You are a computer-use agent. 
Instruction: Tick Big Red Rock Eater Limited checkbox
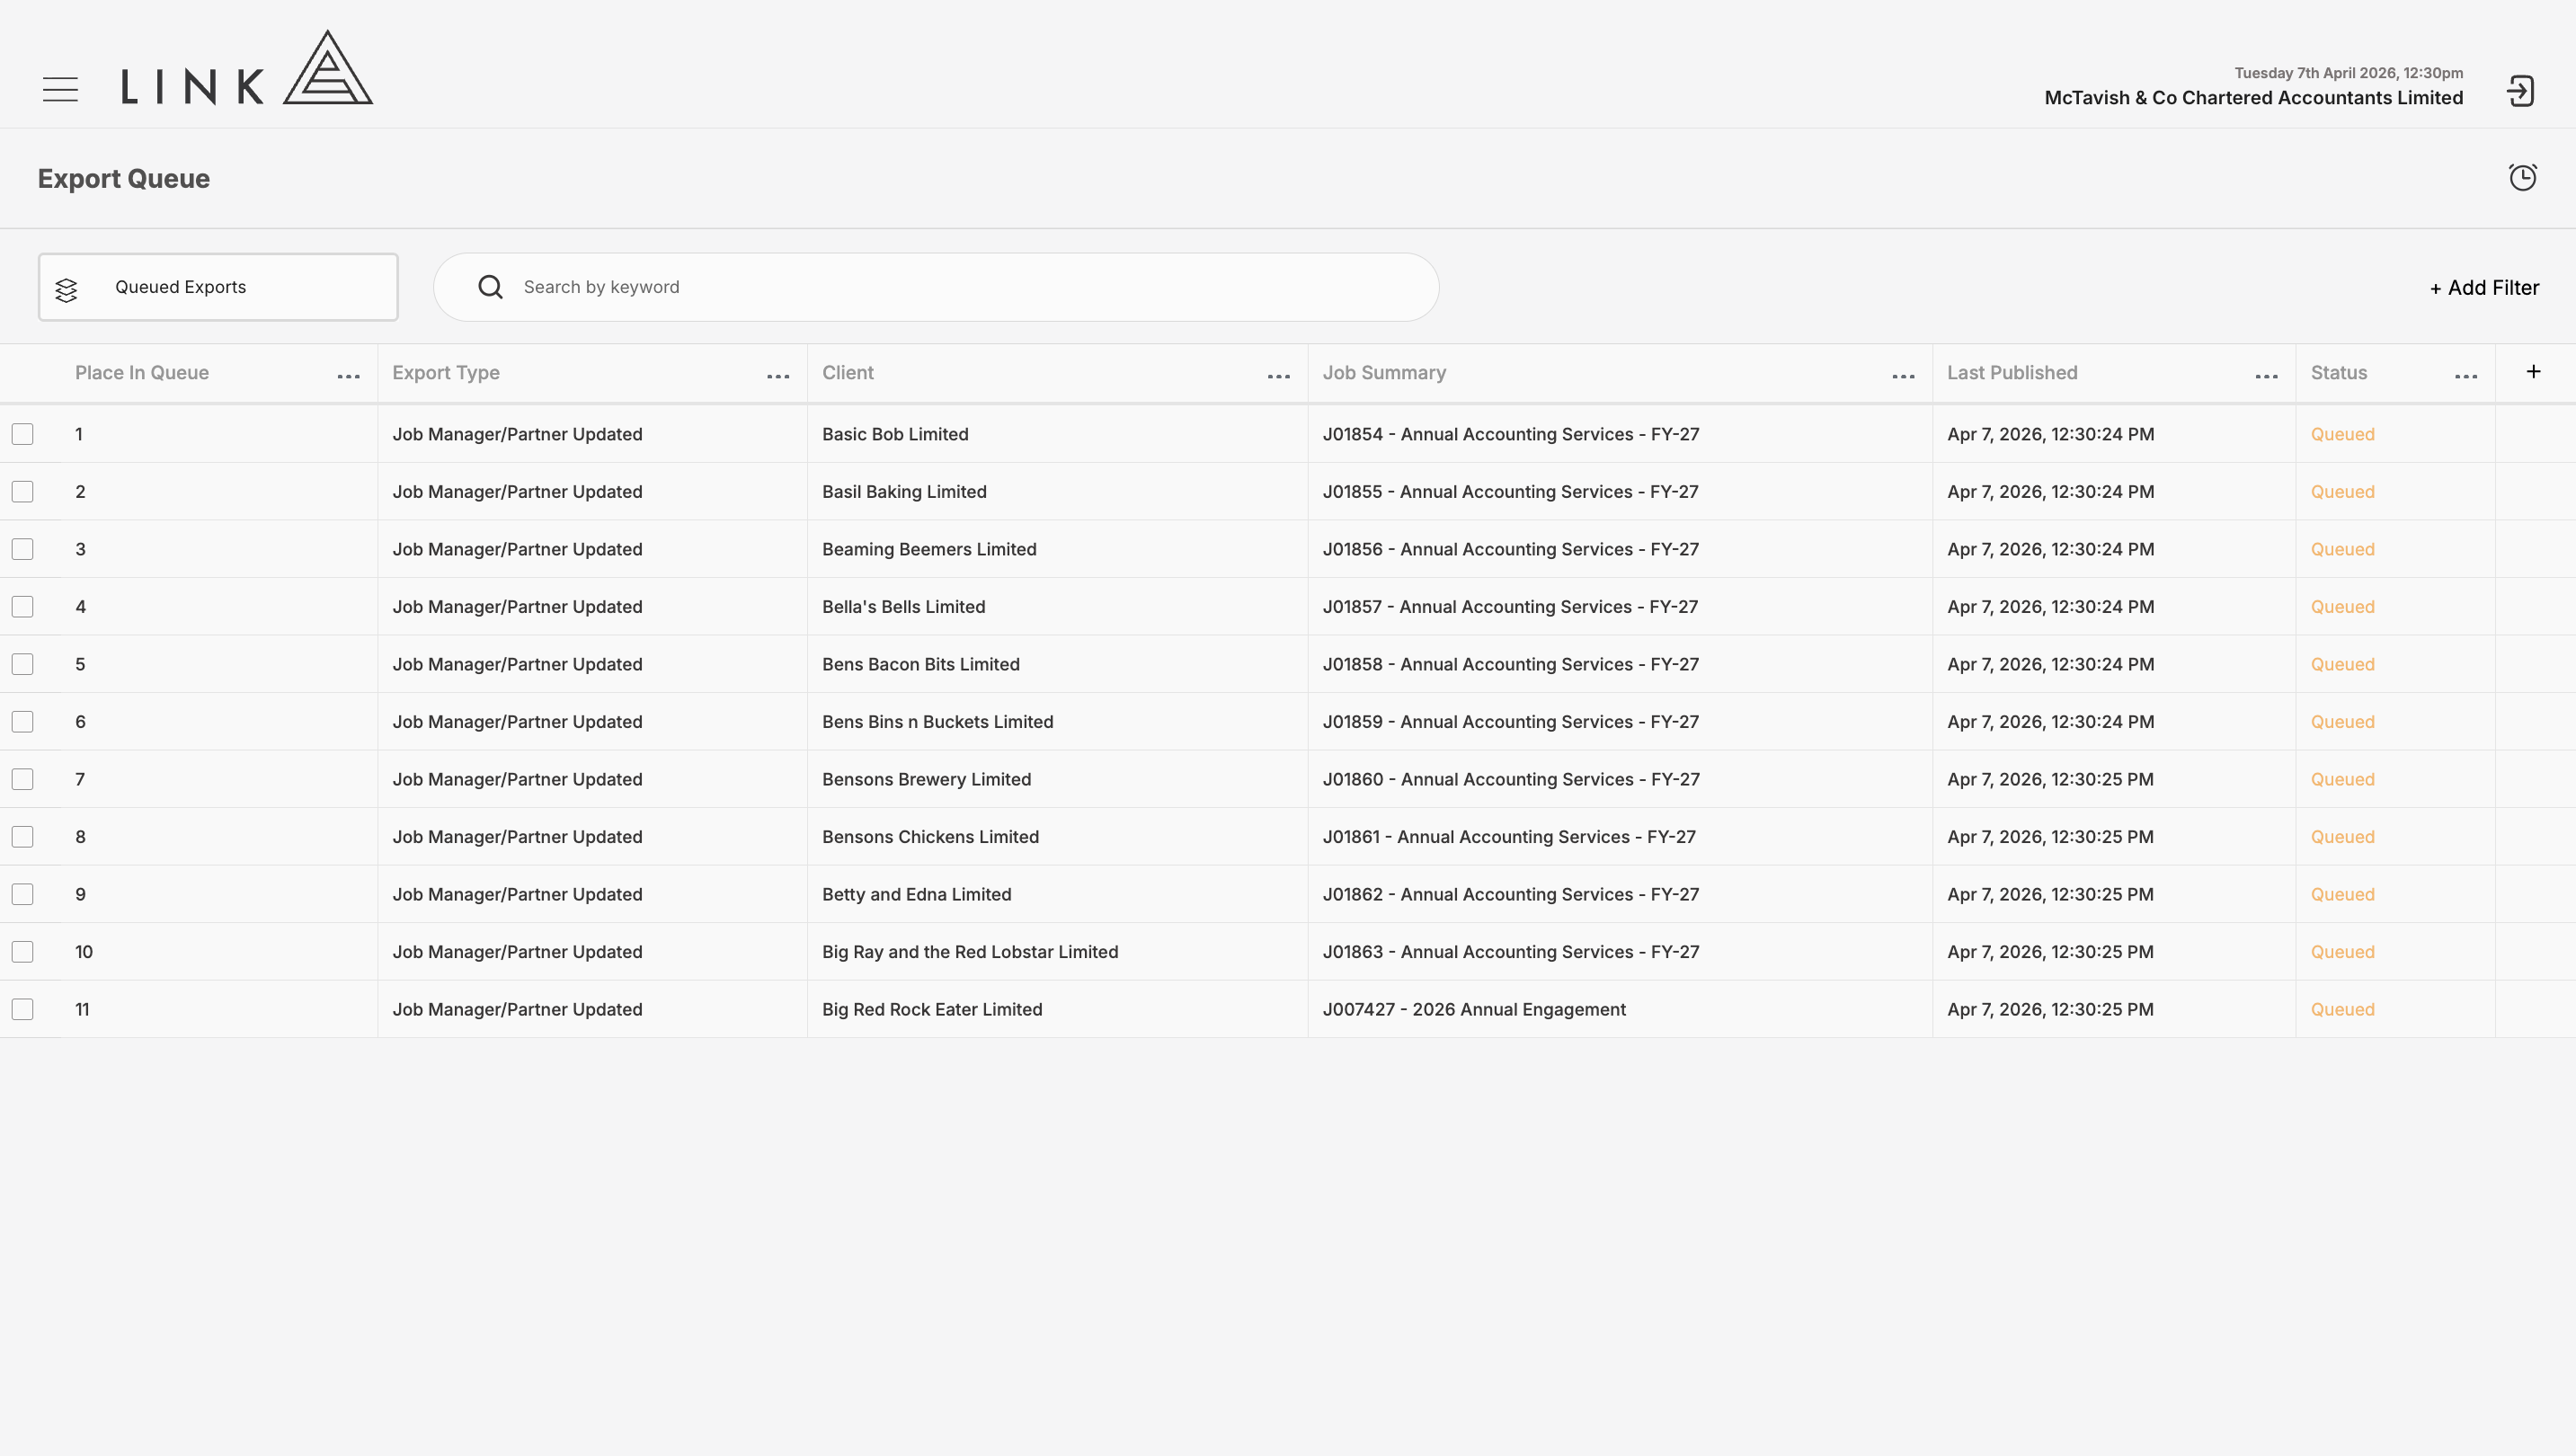pos(22,1009)
